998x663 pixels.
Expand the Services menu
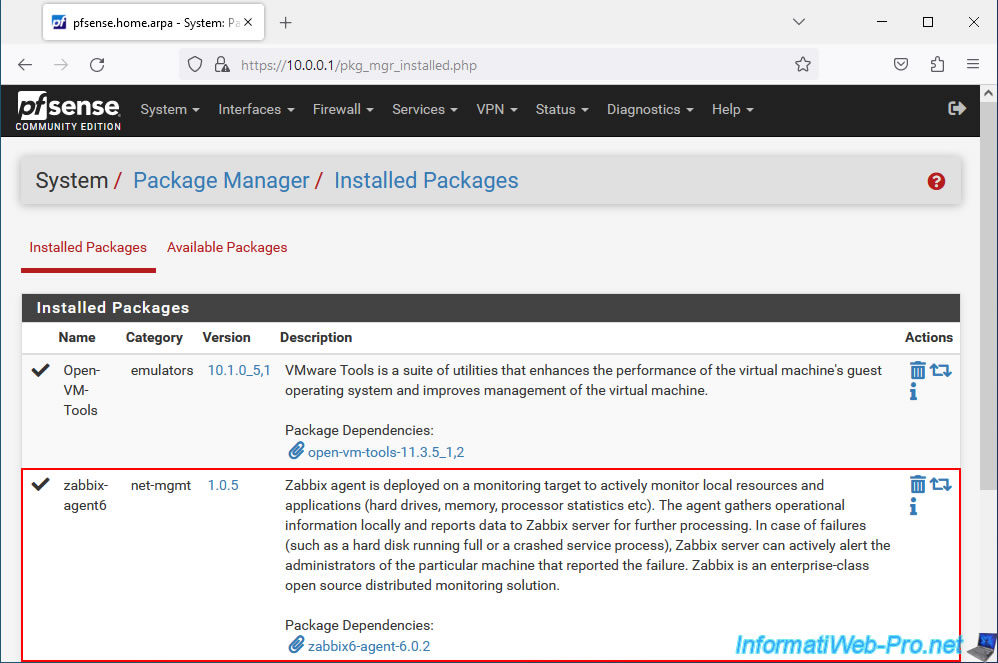coord(425,109)
